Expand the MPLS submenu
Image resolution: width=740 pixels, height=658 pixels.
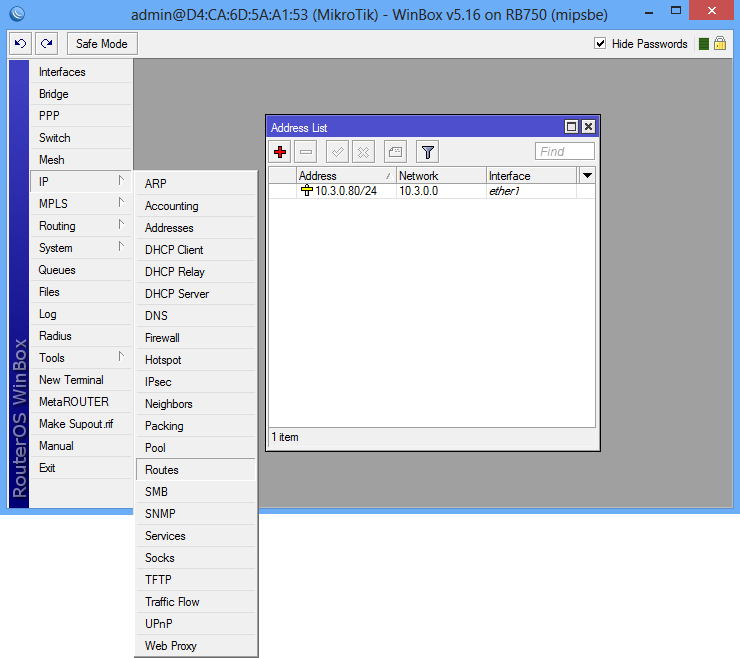[x=81, y=204]
